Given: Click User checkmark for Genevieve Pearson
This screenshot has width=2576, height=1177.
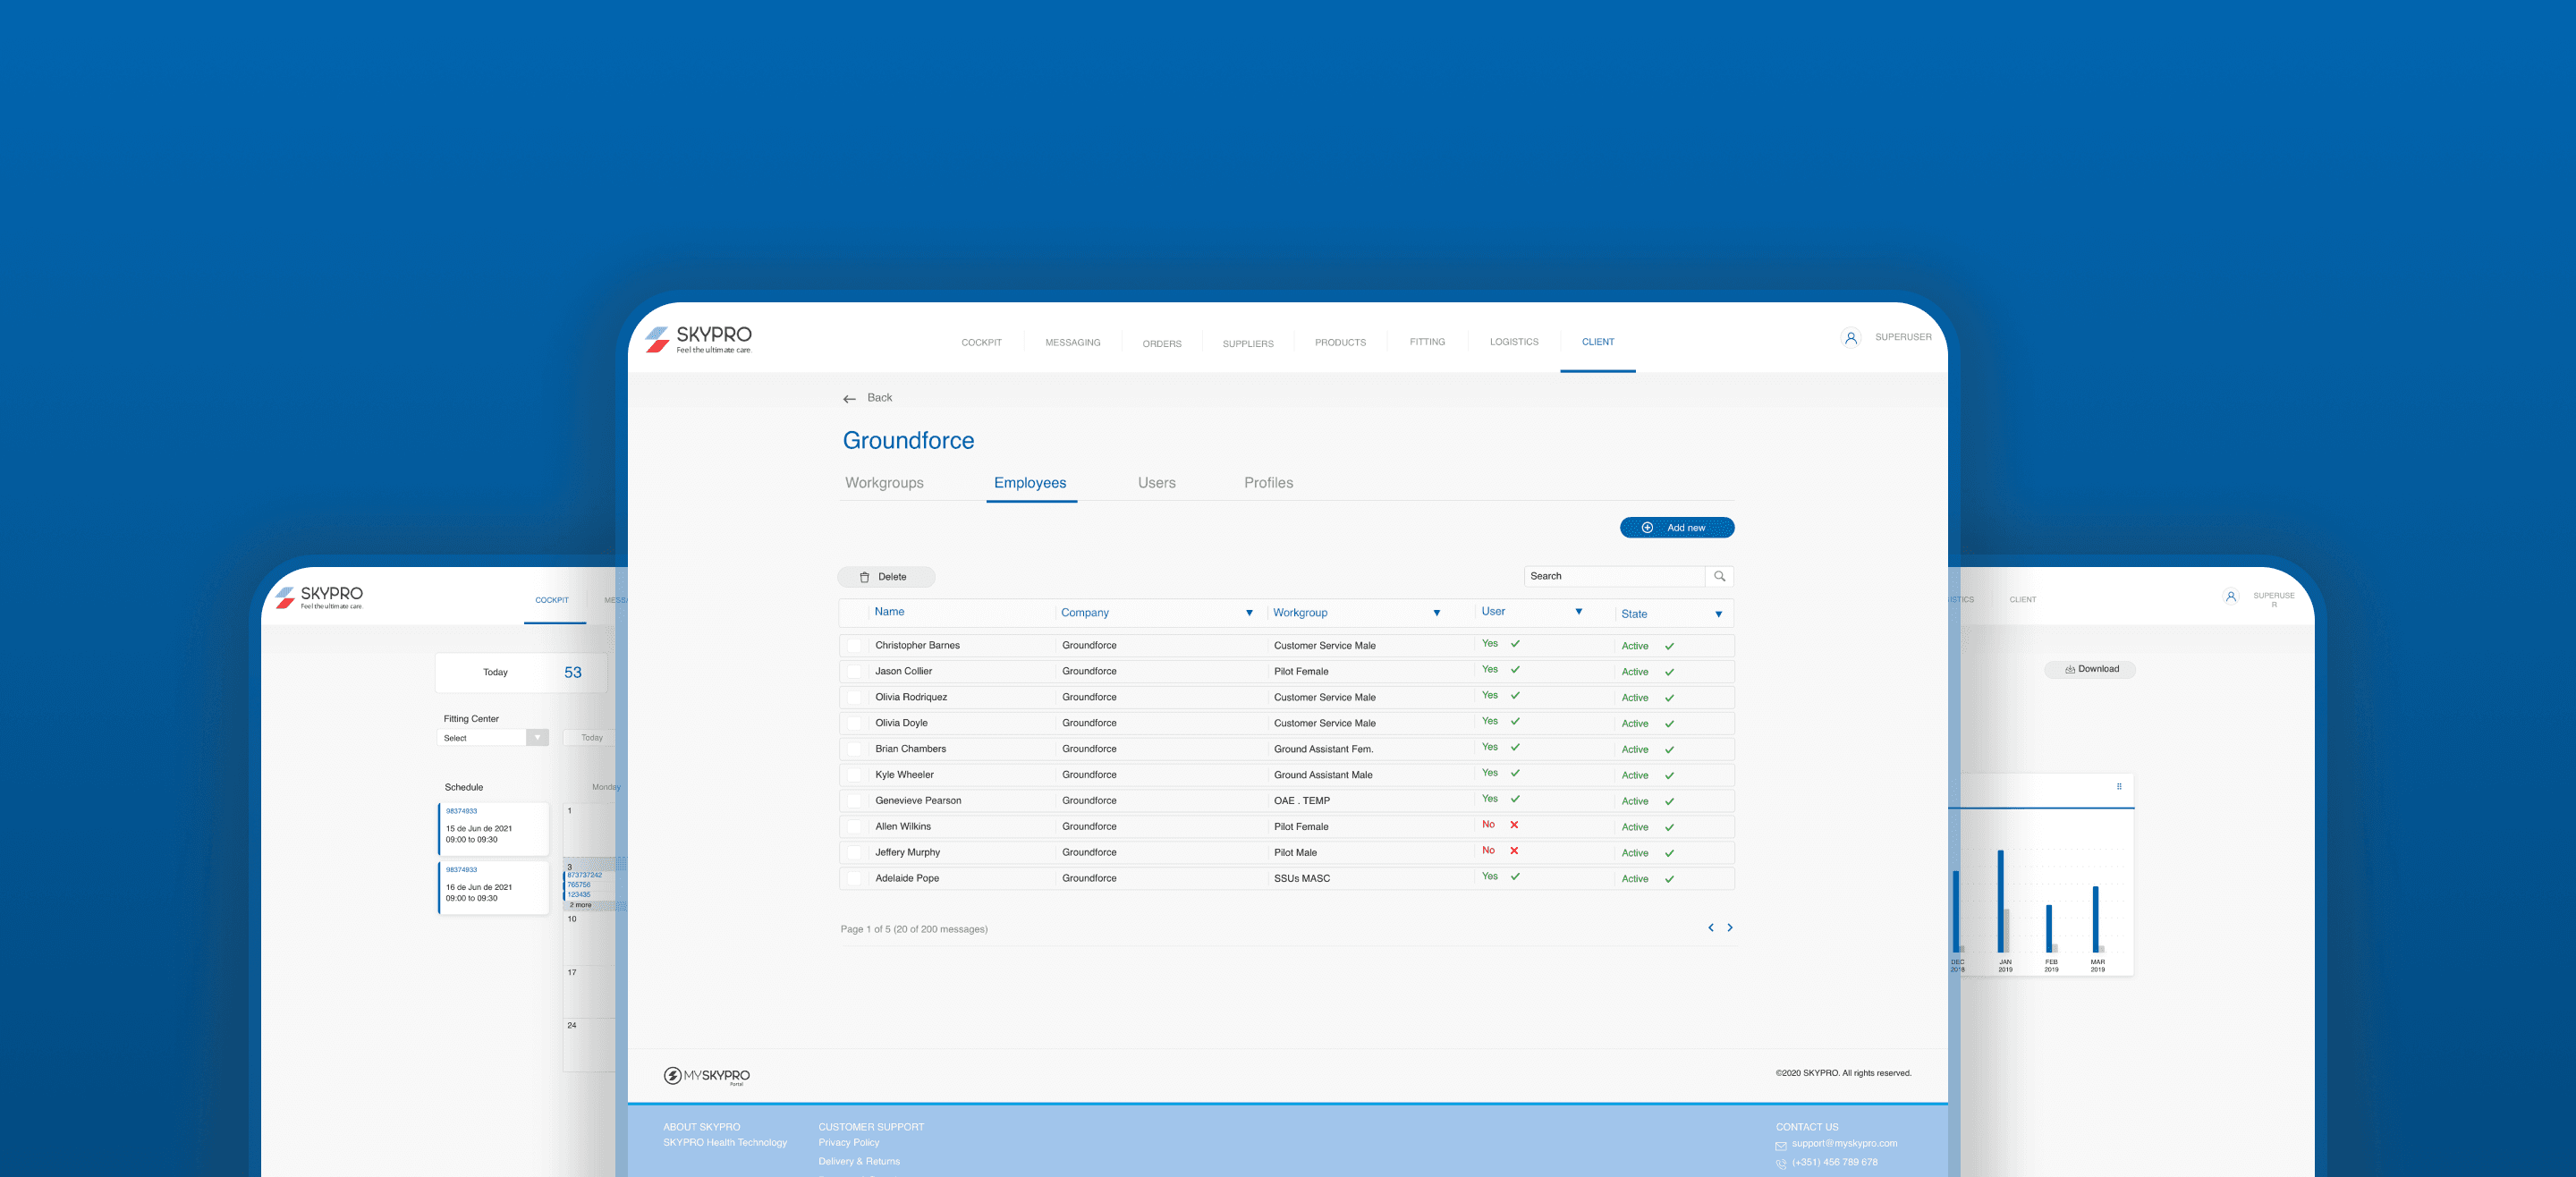Looking at the screenshot, I should 1515,799.
